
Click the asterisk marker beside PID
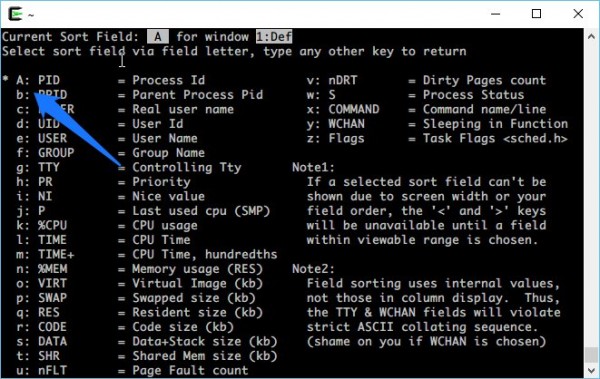click(x=5, y=79)
